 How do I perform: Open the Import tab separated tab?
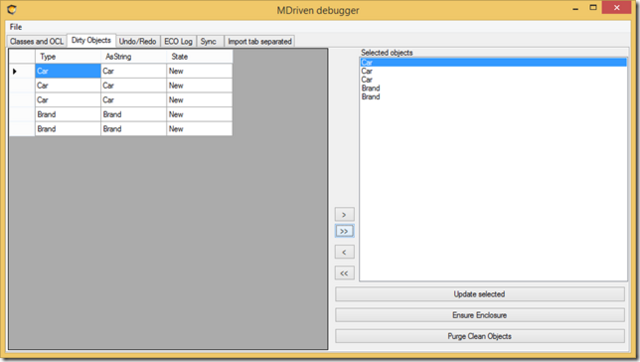260,41
